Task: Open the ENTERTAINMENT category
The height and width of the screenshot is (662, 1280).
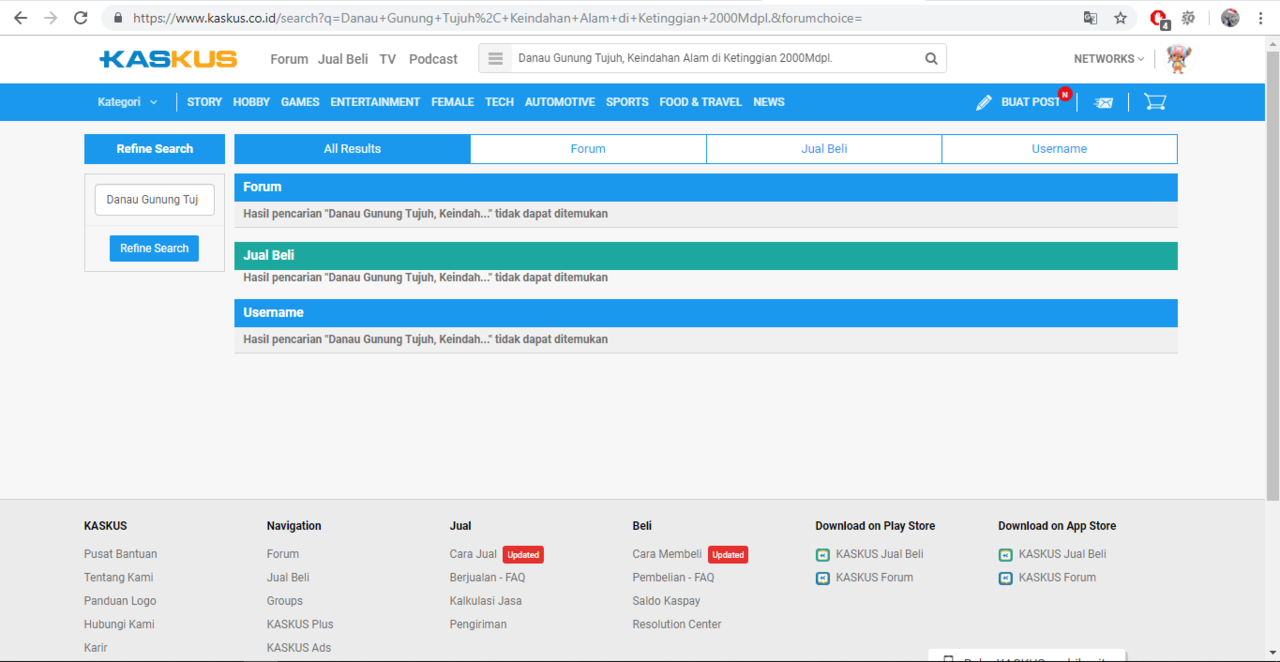Action: point(375,102)
